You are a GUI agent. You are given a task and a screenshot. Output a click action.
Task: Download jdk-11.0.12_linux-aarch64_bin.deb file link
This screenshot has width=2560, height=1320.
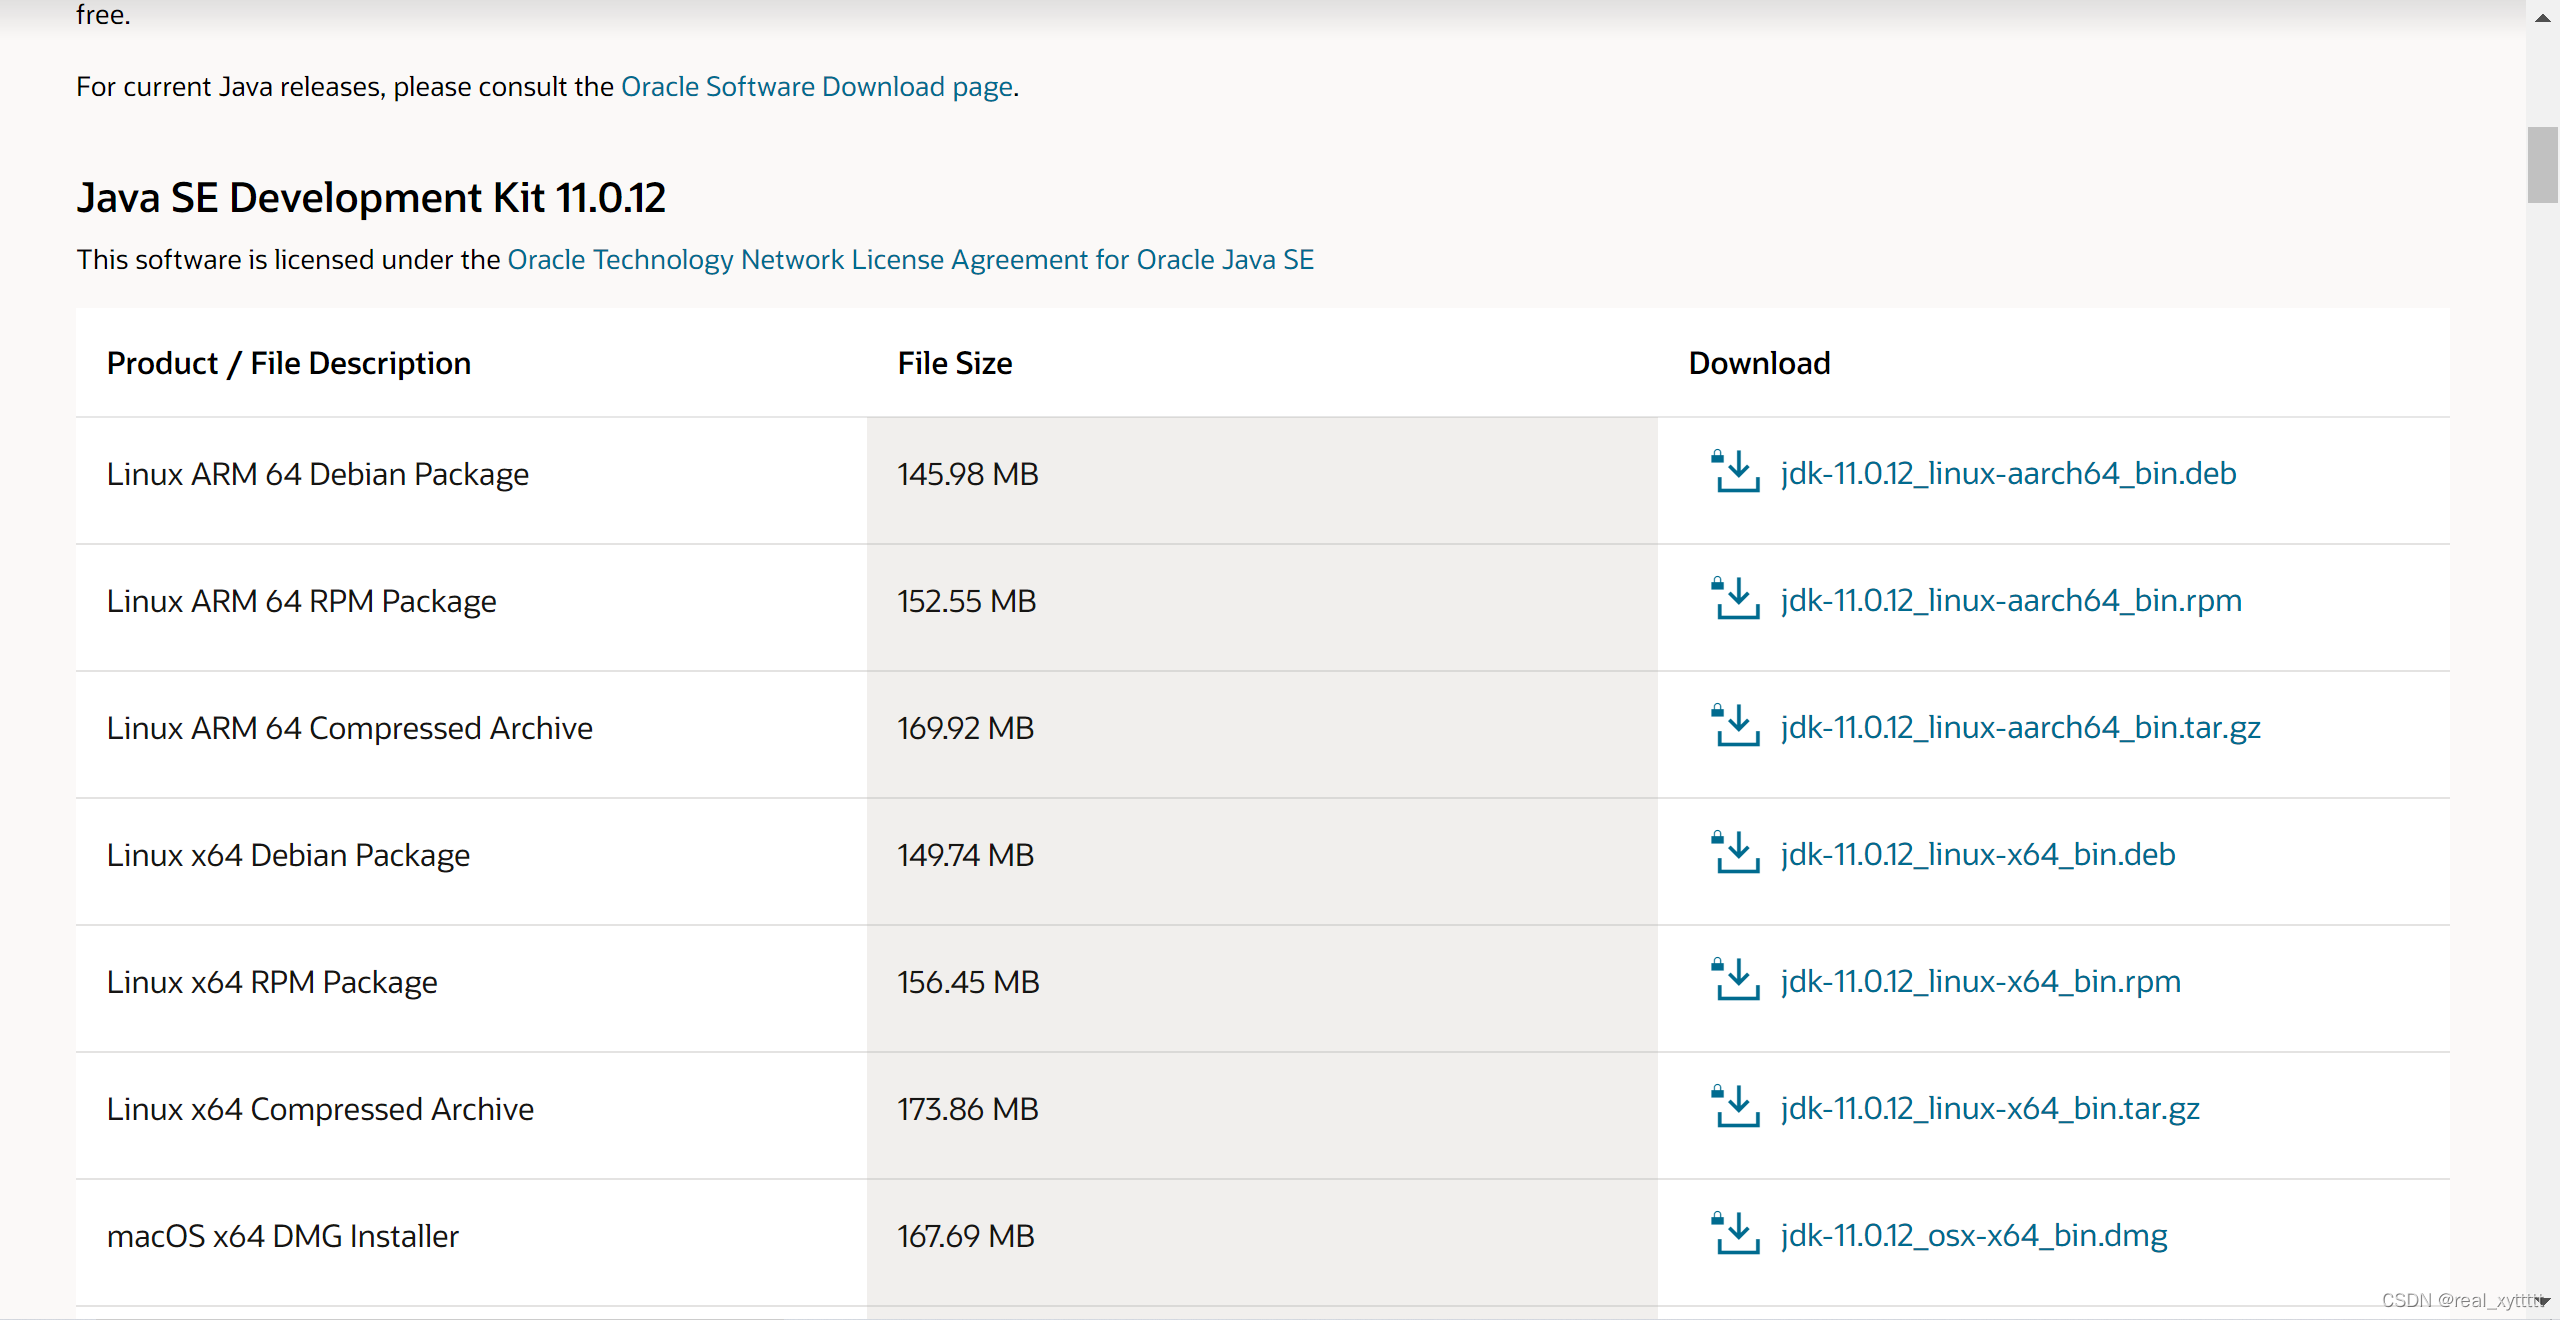click(2008, 473)
